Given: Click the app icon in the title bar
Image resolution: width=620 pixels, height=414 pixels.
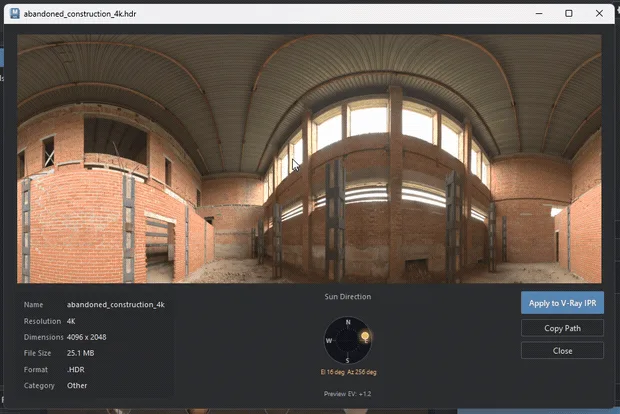Looking at the screenshot, I should point(15,13).
